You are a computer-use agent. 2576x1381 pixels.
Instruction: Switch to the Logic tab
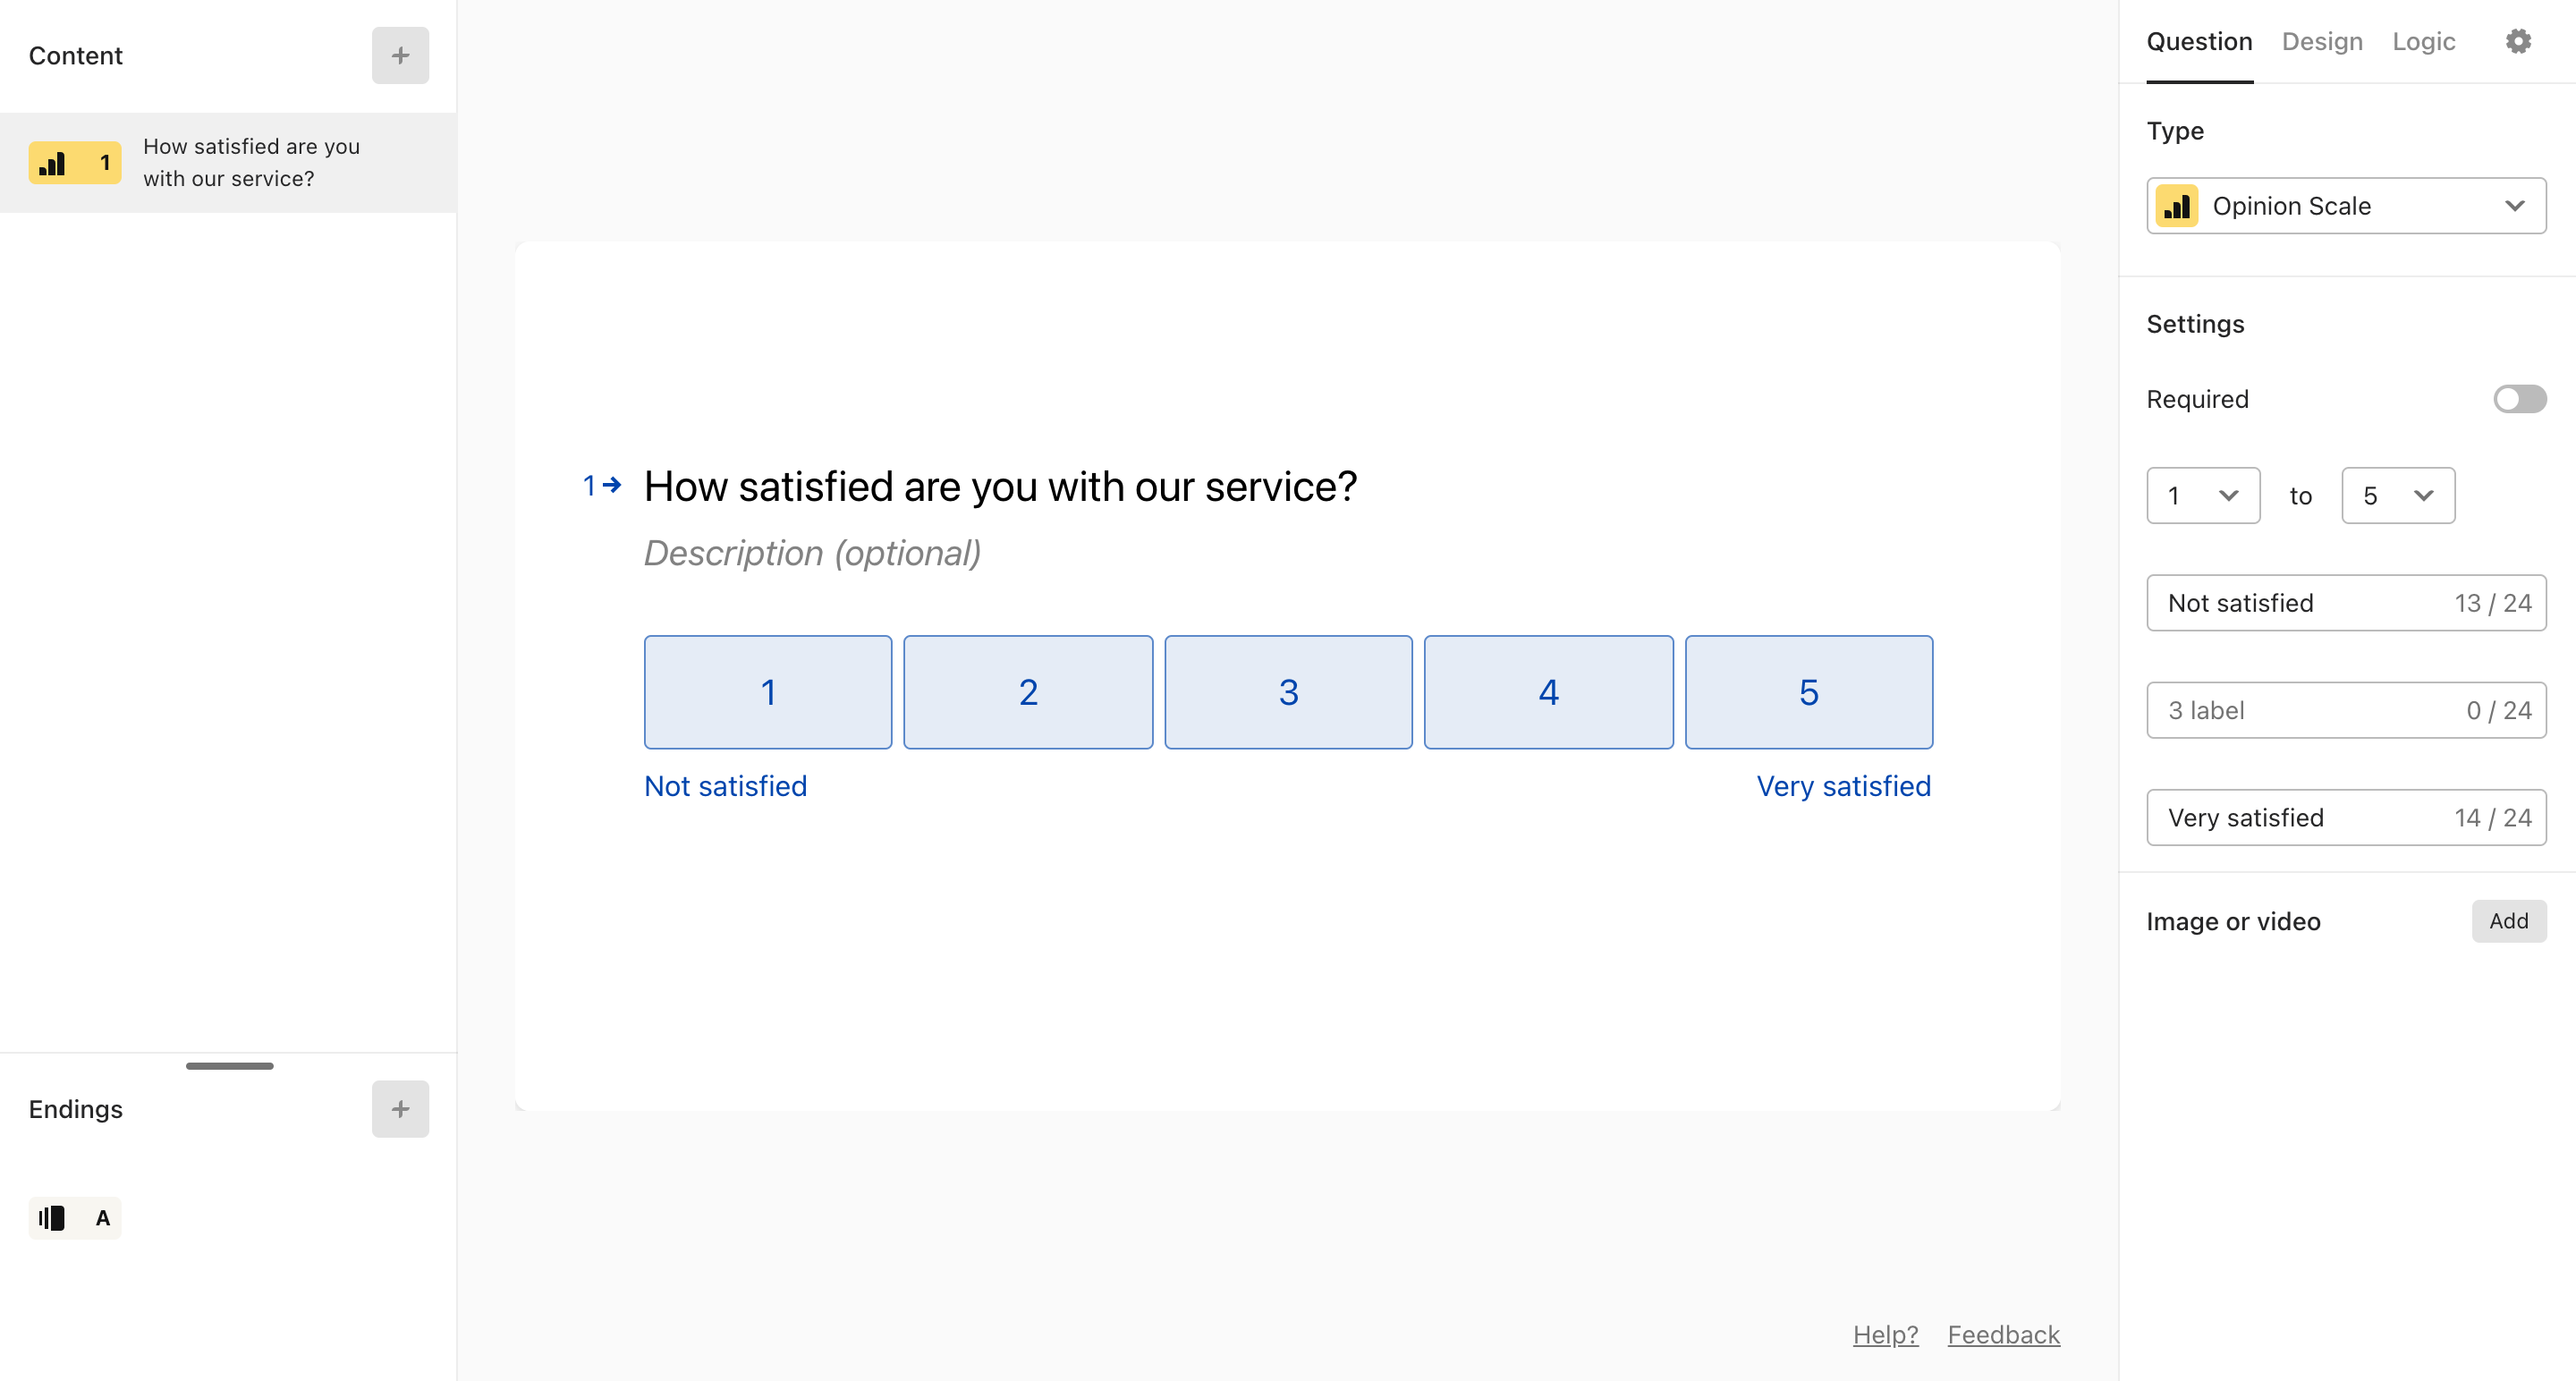(x=2423, y=41)
